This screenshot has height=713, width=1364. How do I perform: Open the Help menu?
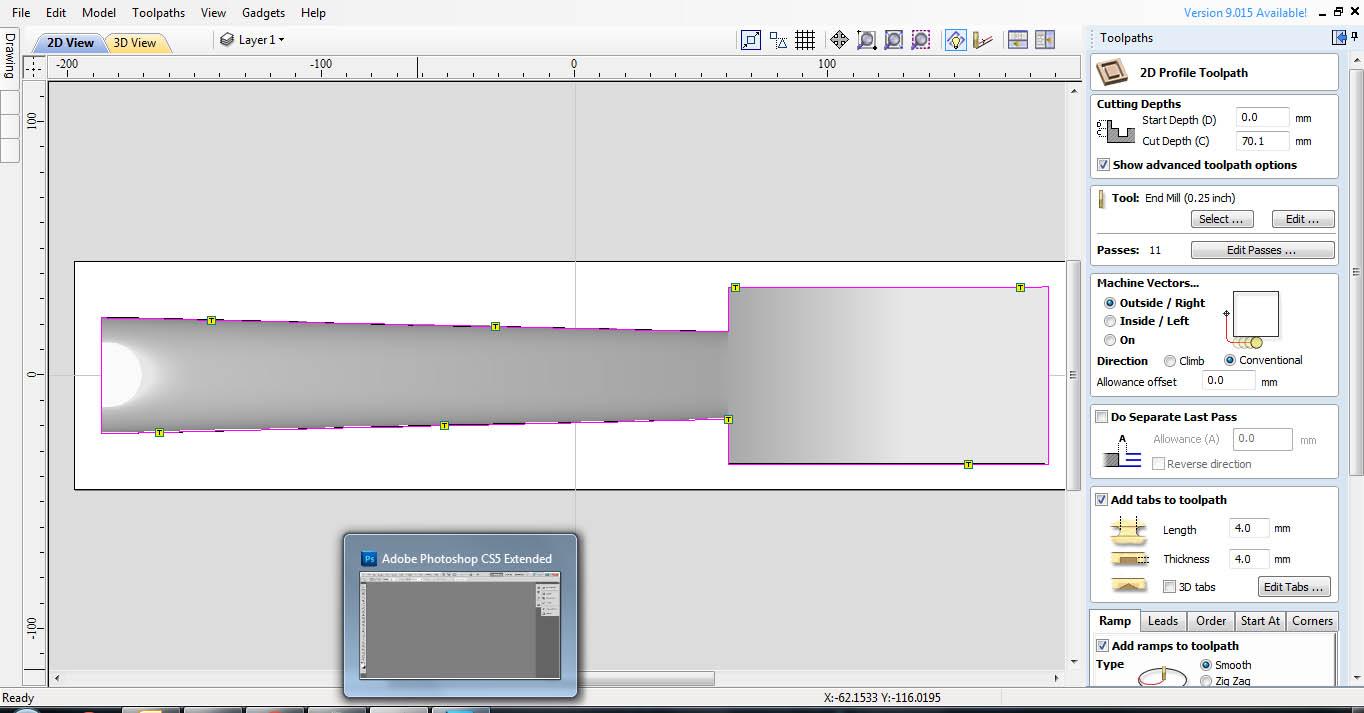(x=313, y=13)
